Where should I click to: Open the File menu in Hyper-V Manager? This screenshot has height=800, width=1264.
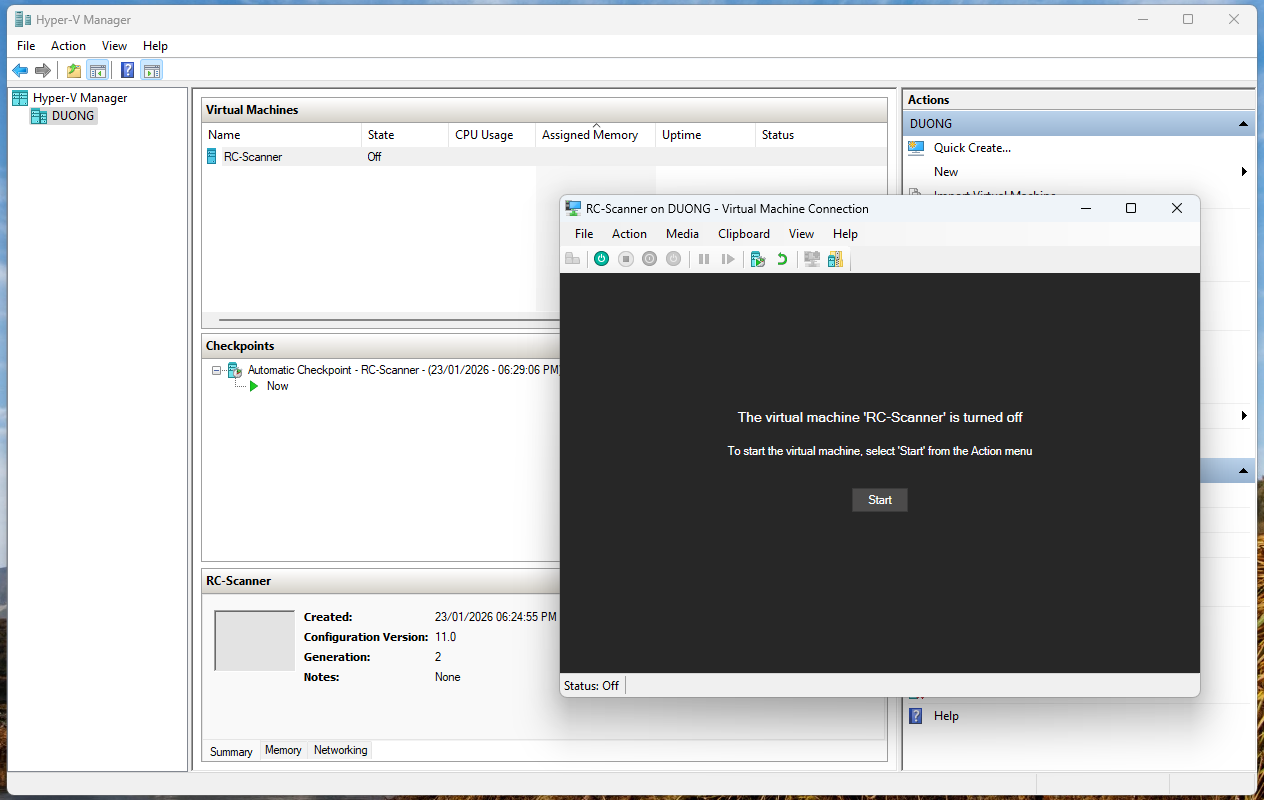26,46
